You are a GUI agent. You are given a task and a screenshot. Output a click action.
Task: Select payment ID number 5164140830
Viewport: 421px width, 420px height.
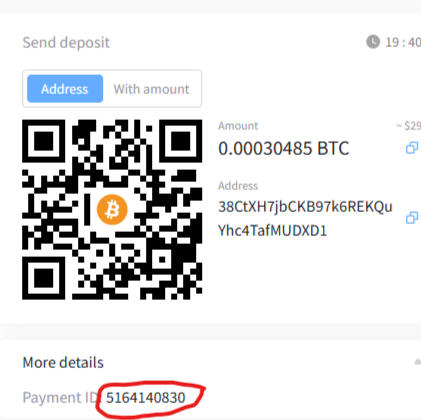145,398
